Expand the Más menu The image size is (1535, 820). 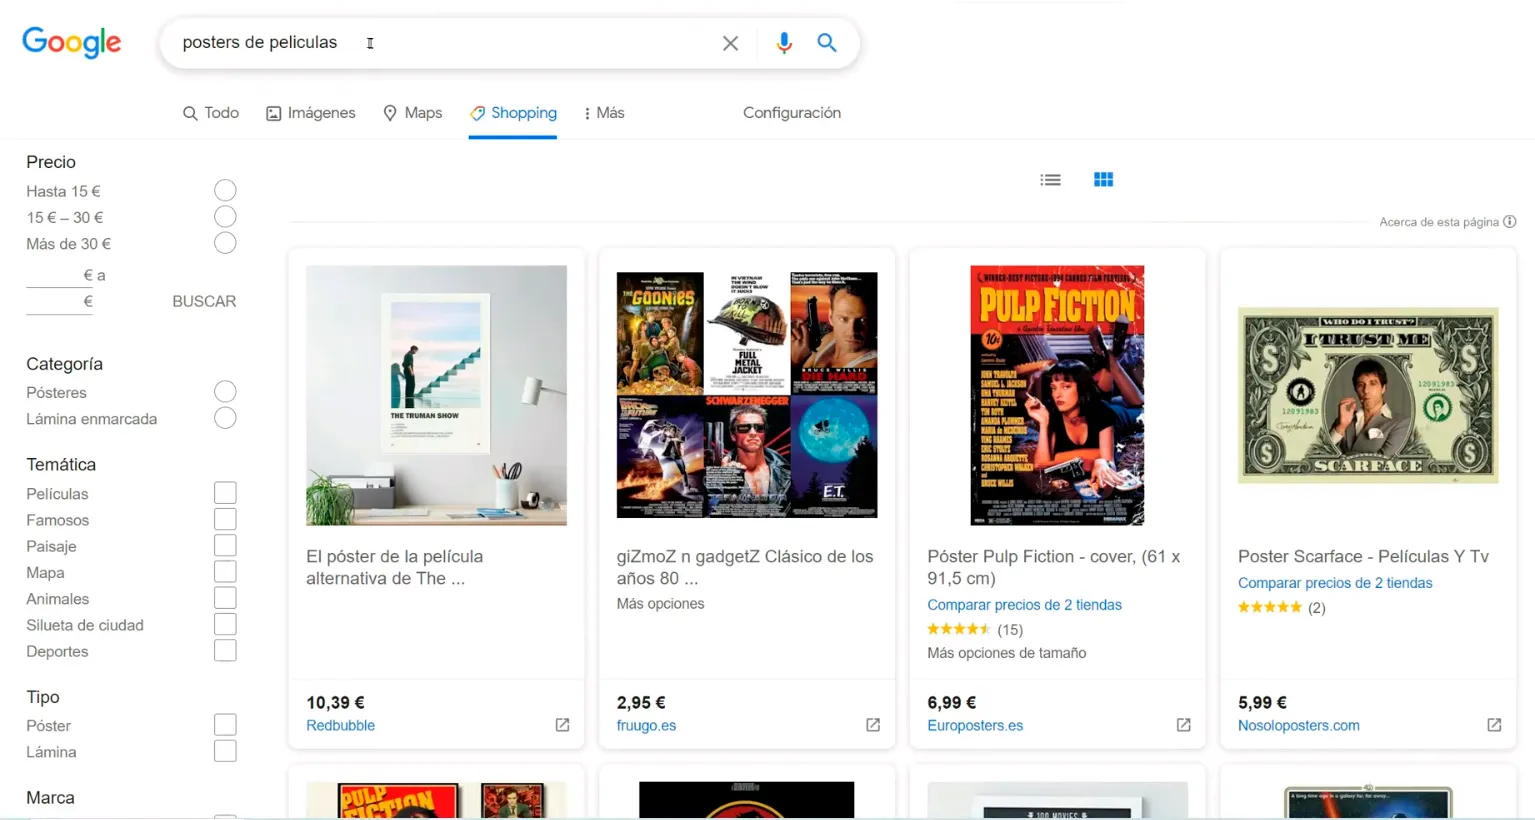604,113
